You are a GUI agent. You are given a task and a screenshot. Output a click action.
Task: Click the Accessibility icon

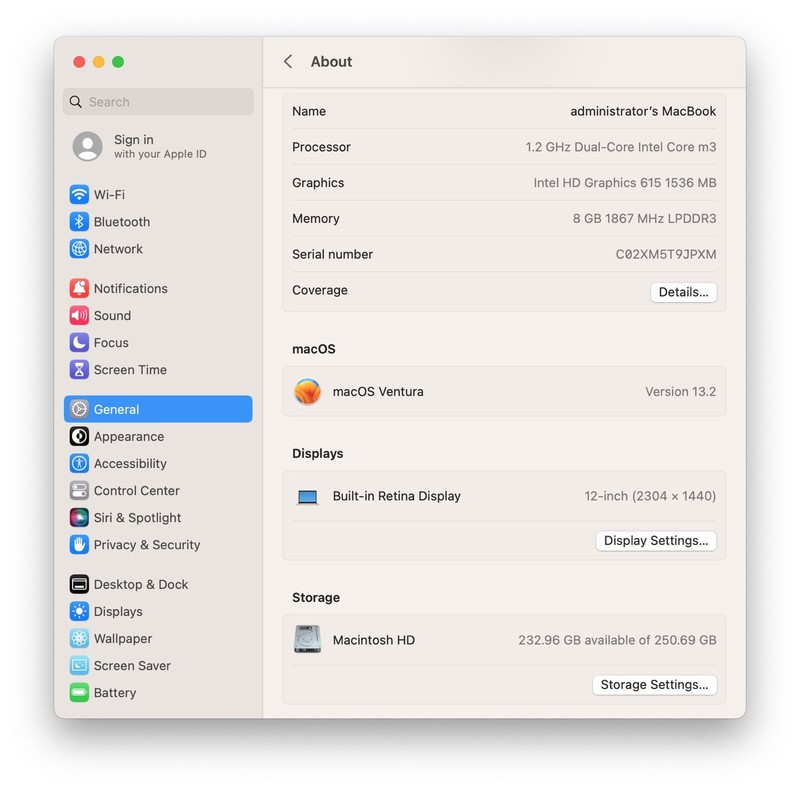click(79, 463)
